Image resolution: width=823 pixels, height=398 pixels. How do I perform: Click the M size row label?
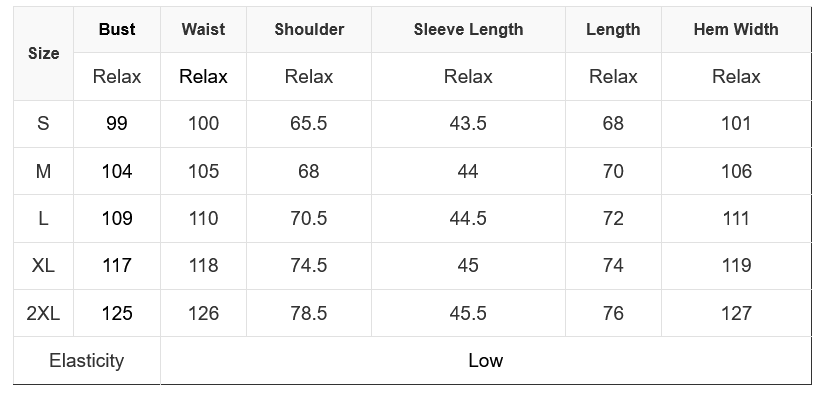point(43,171)
